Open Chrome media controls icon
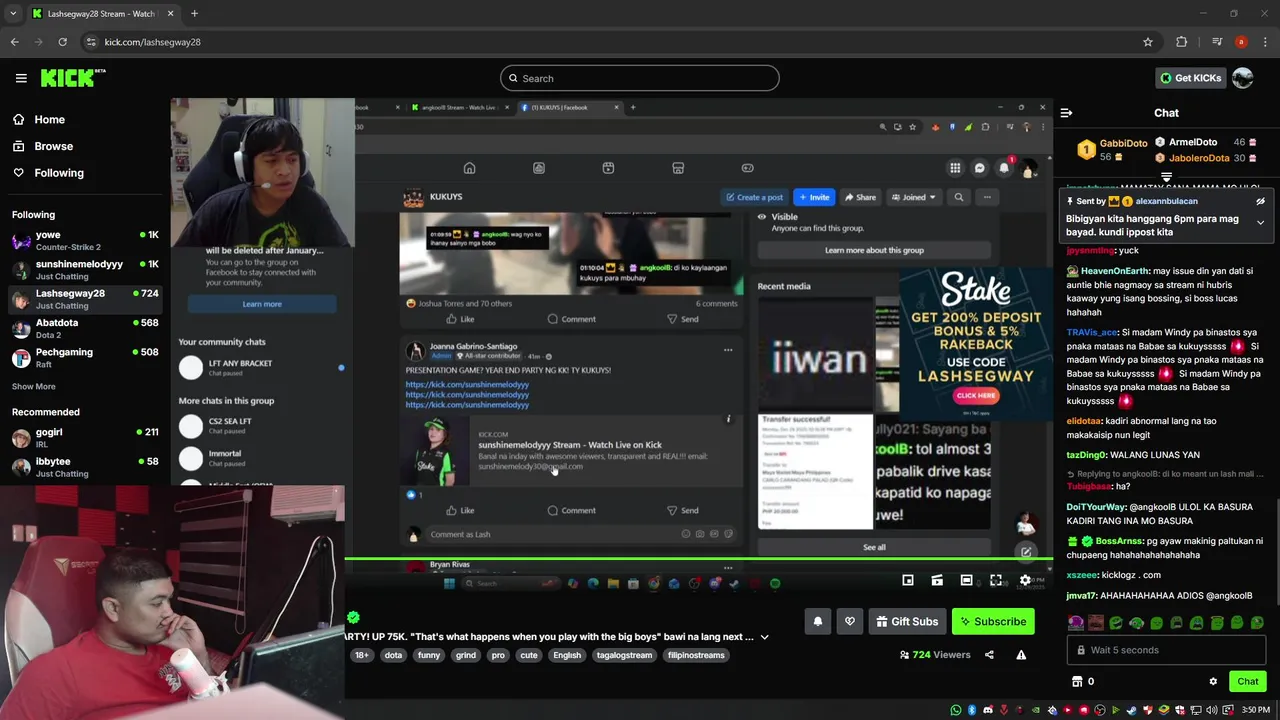Image resolution: width=1280 pixels, height=720 pixels. coord(1216,42)
